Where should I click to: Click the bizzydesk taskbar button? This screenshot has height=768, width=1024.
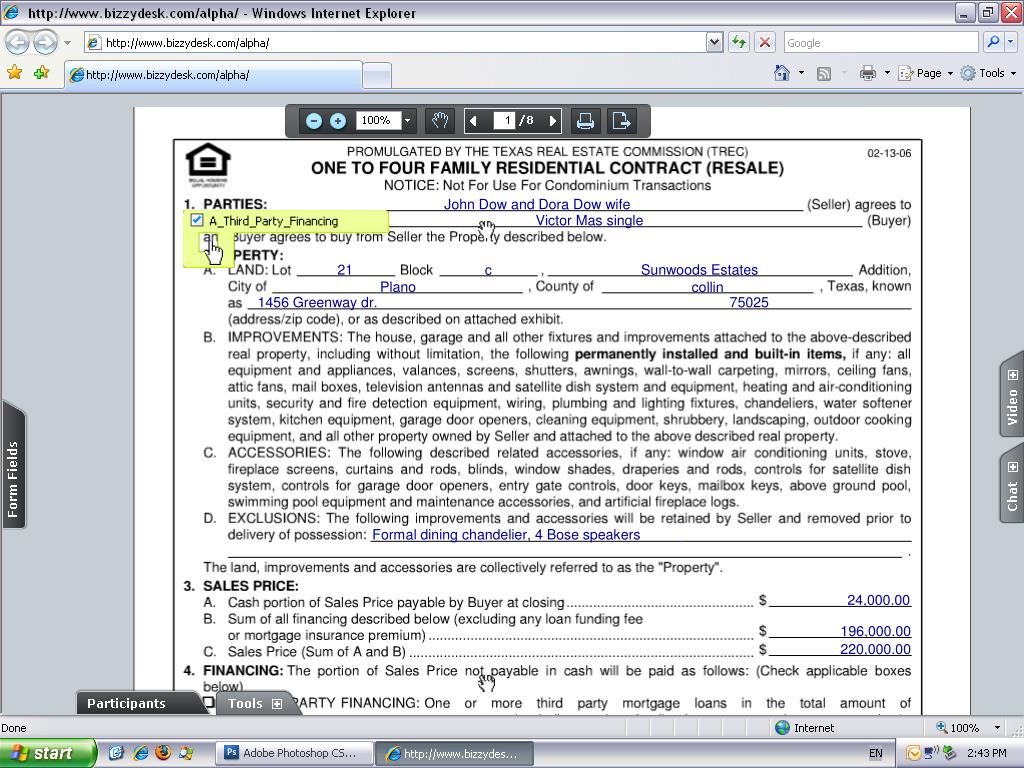tap(456, 753)
